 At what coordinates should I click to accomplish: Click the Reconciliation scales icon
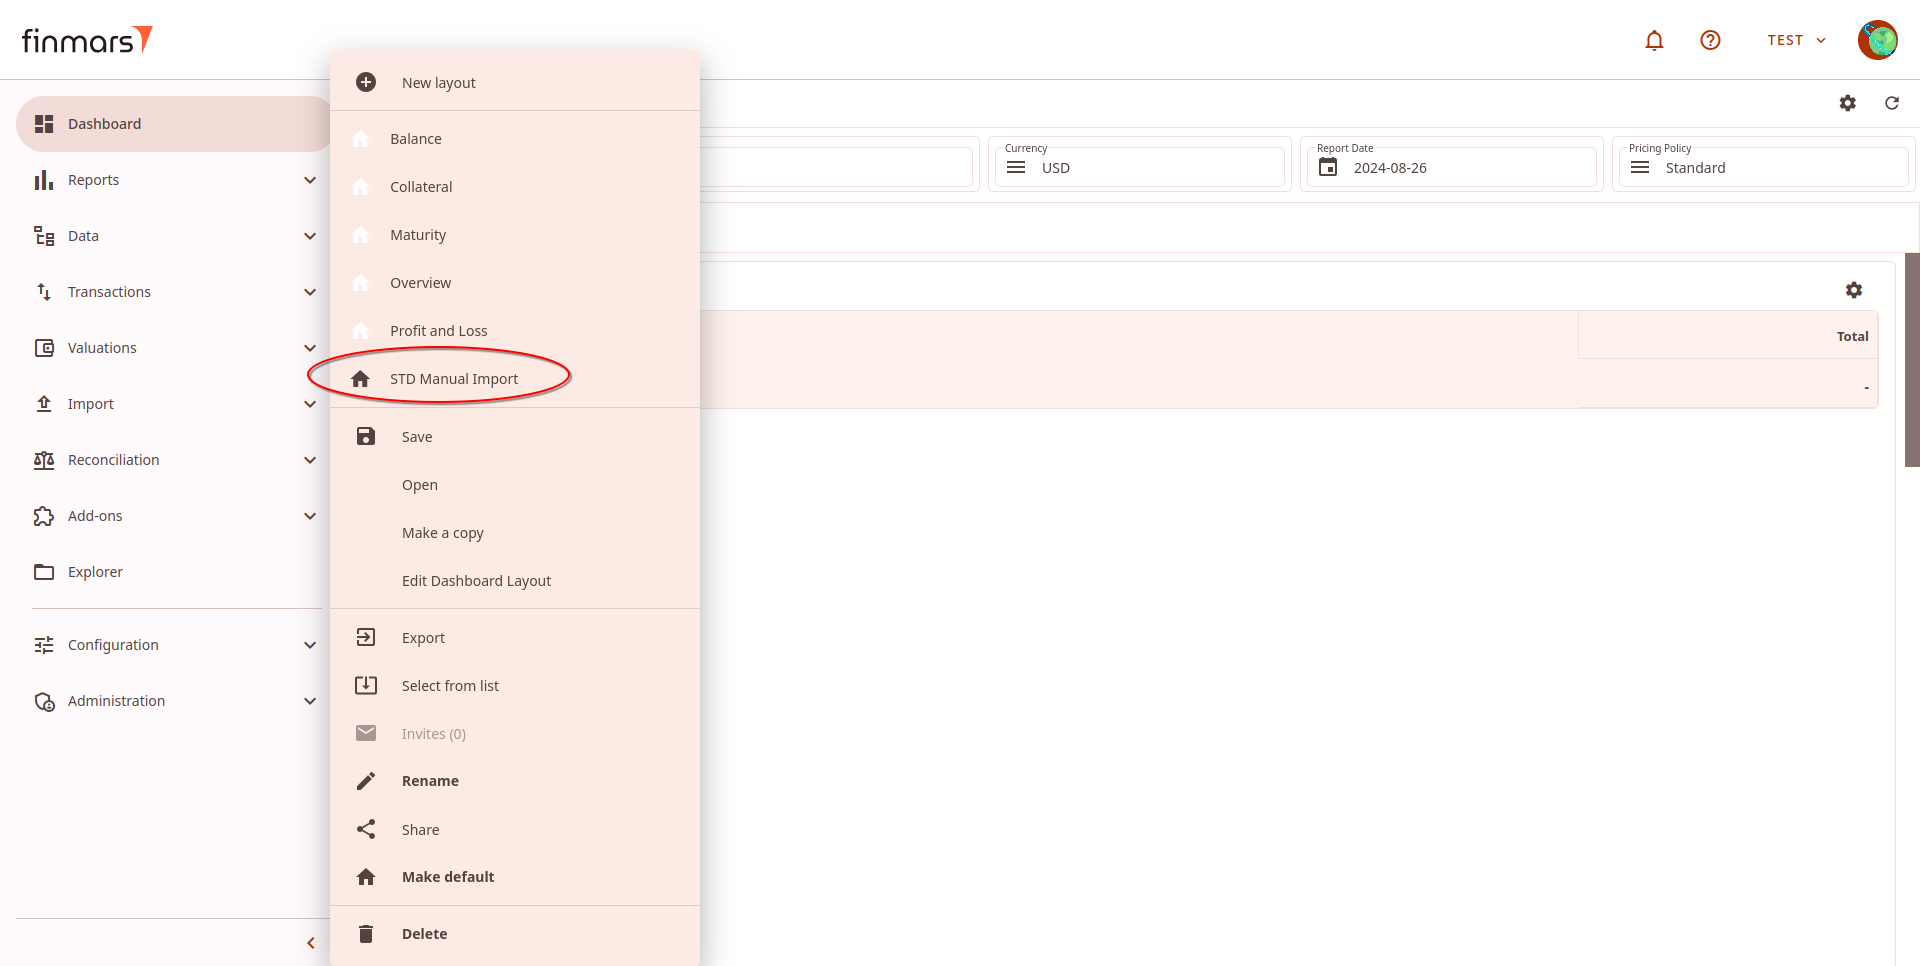tap(44, 460)
